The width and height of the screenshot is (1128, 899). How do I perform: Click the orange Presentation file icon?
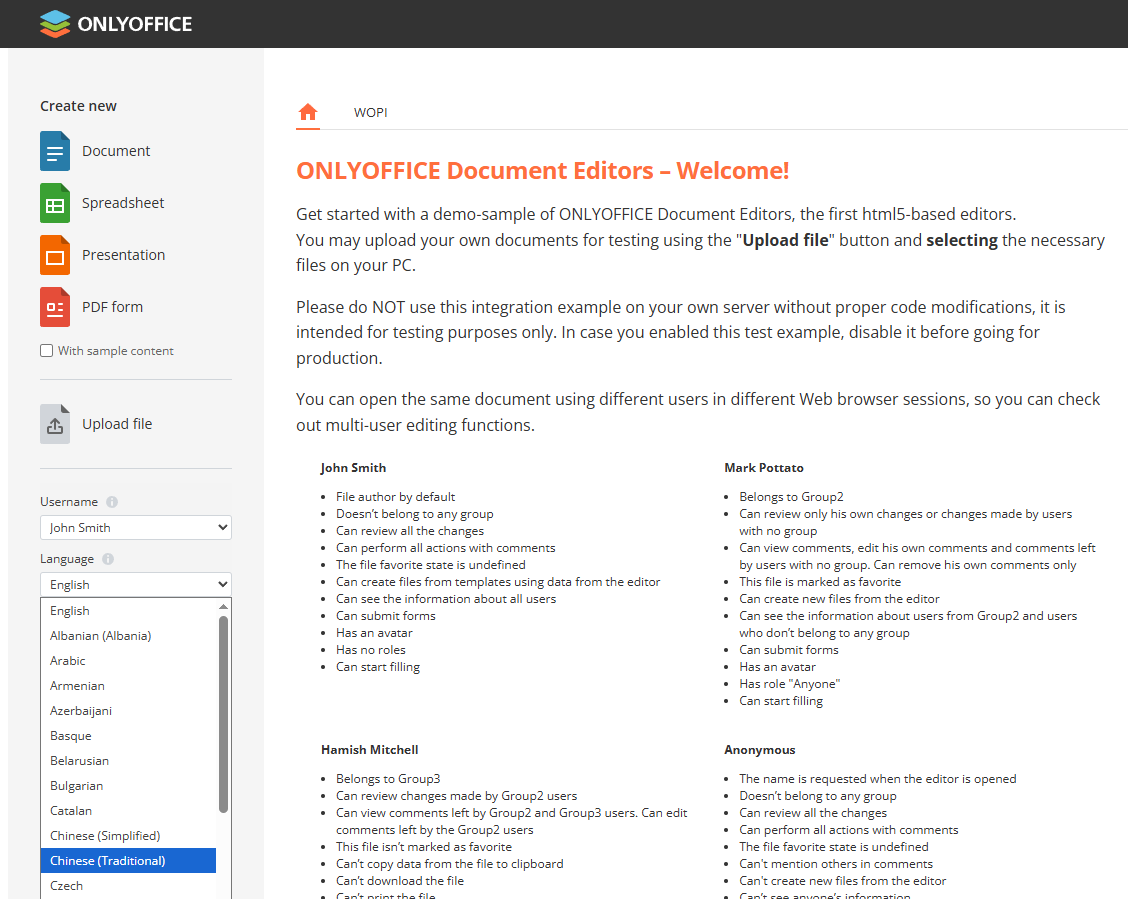pyautogui.click(x=55, y=255)
